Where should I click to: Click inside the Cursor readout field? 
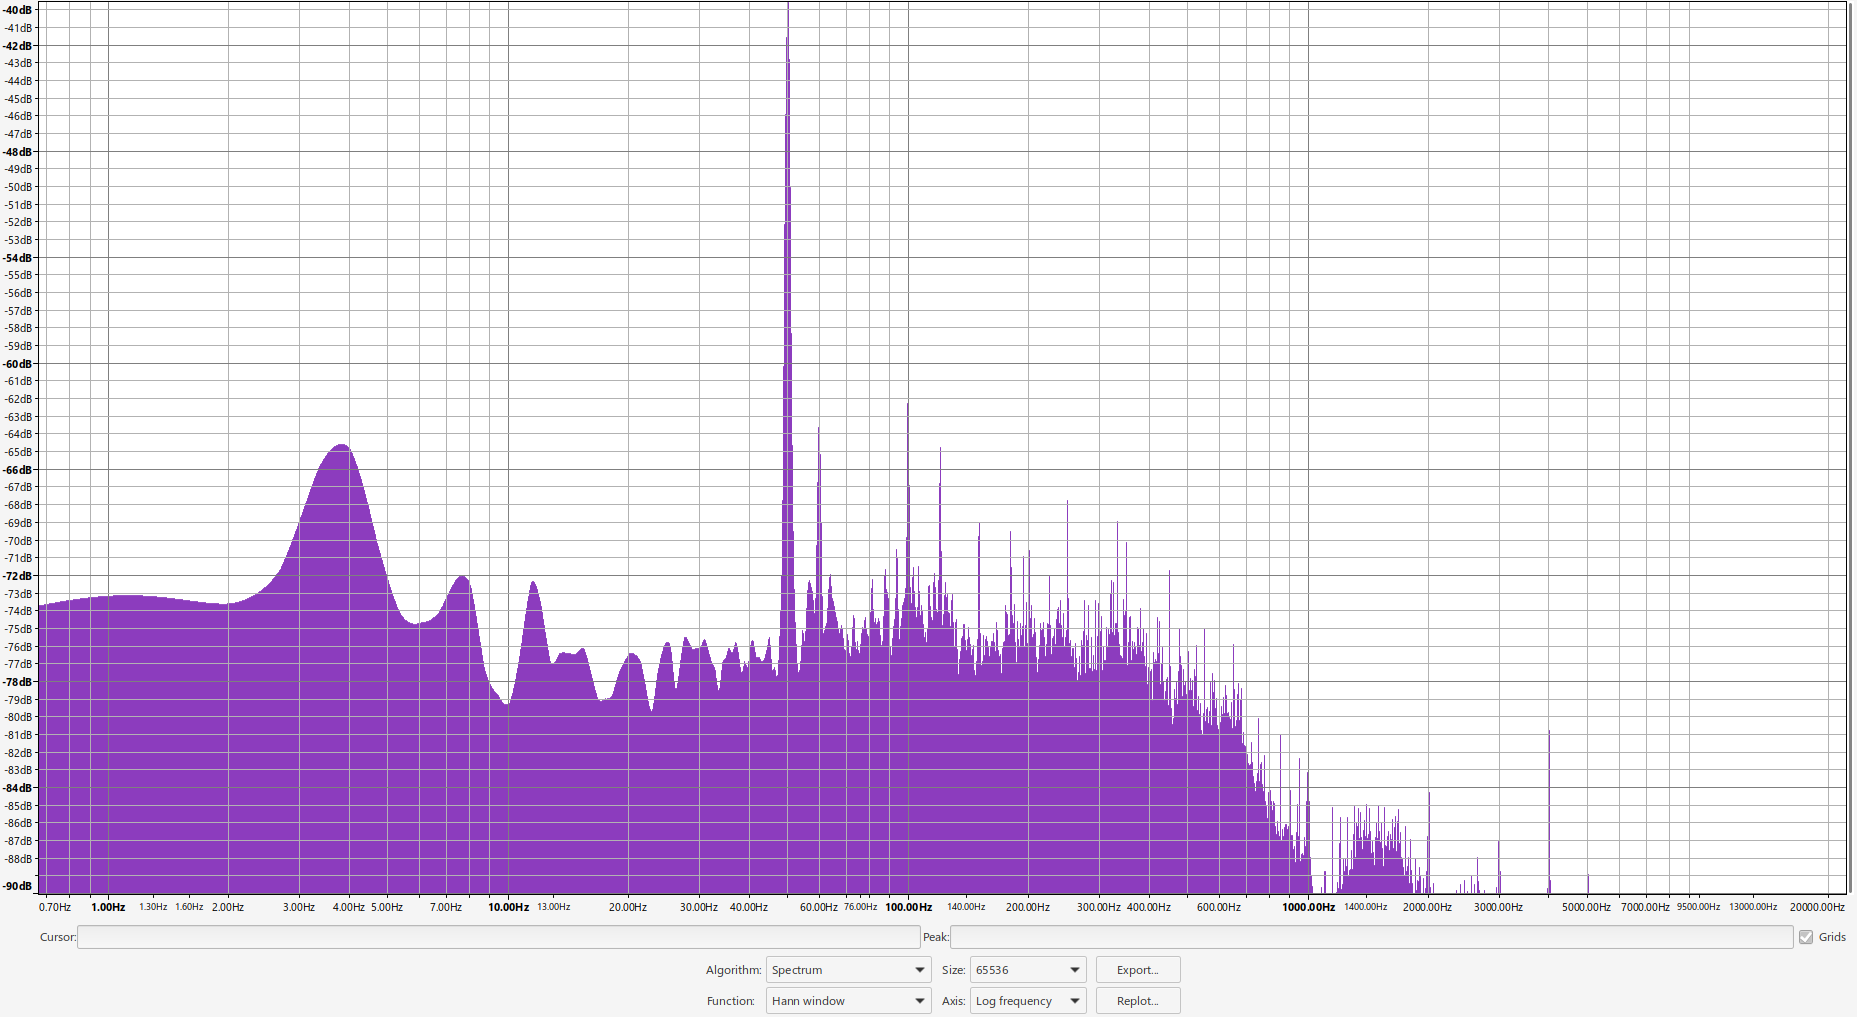point(498,937)
